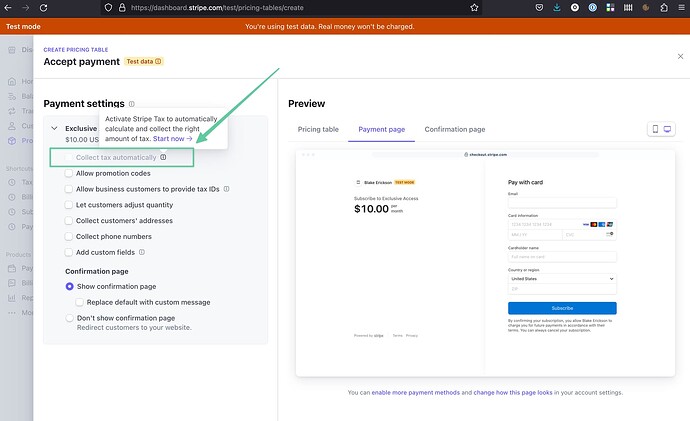
Task: Open the United States country dropdown in preview
Action: [x=562, y=279]
